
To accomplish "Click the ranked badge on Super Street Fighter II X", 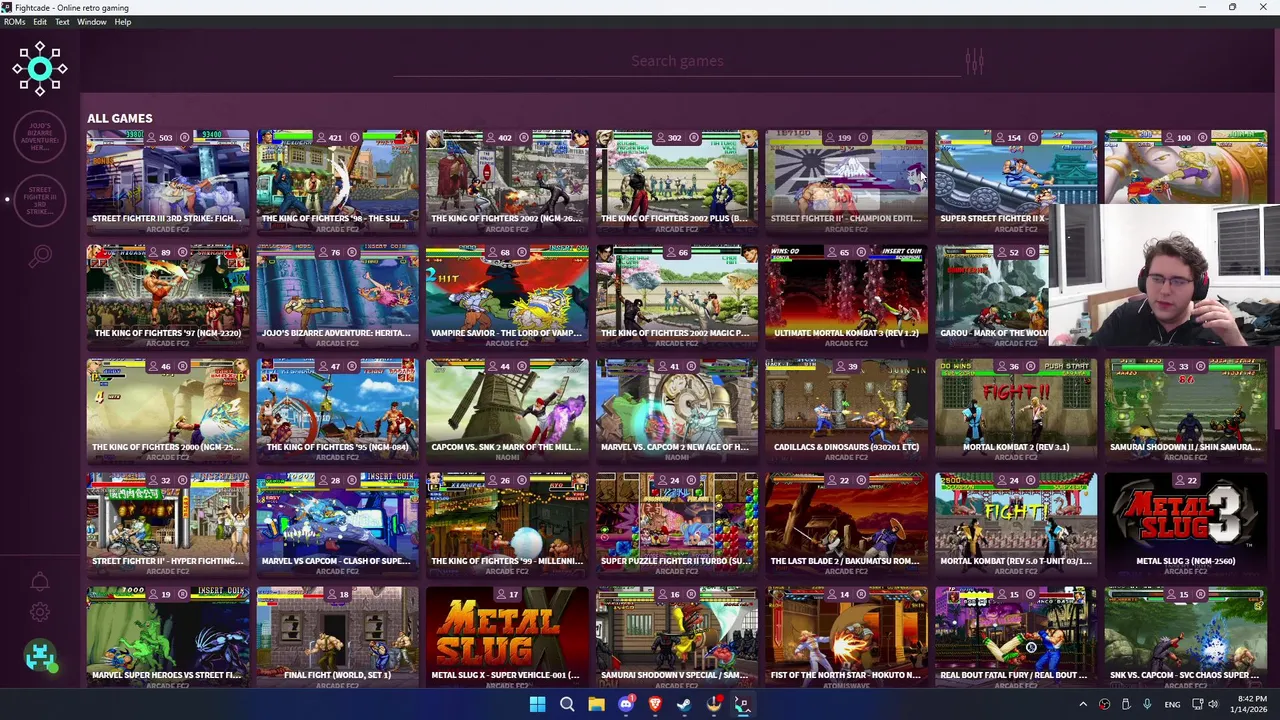I will [x=1033, y=138].
